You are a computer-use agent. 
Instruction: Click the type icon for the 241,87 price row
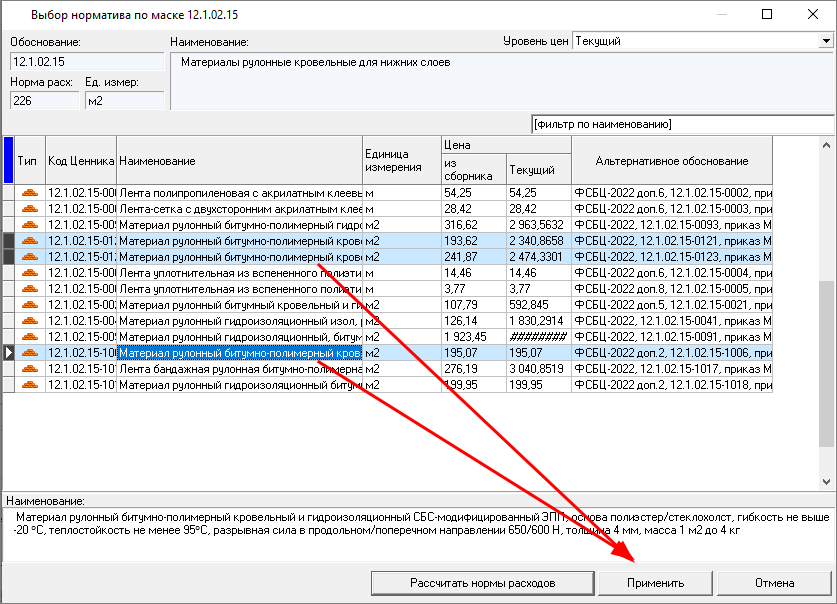point(30,257)
